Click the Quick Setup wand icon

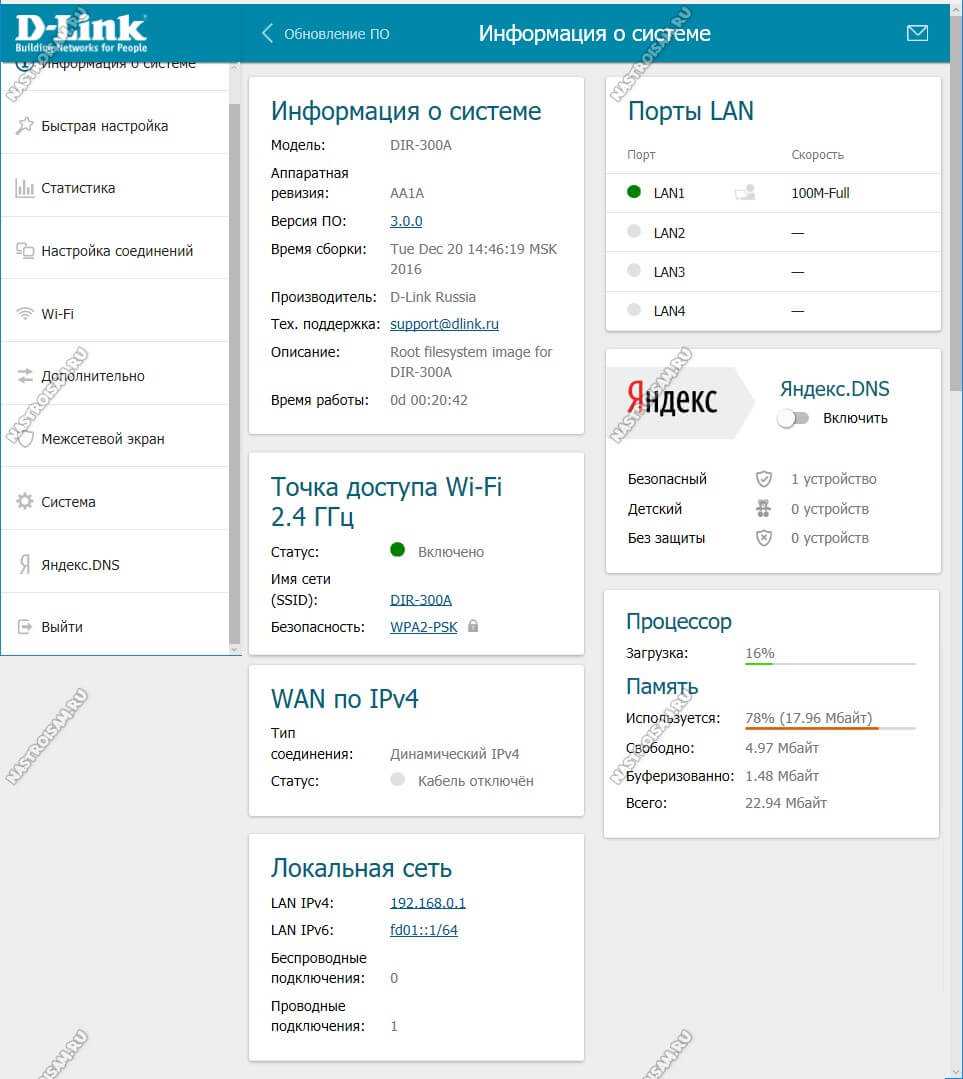tap(25, 126)
